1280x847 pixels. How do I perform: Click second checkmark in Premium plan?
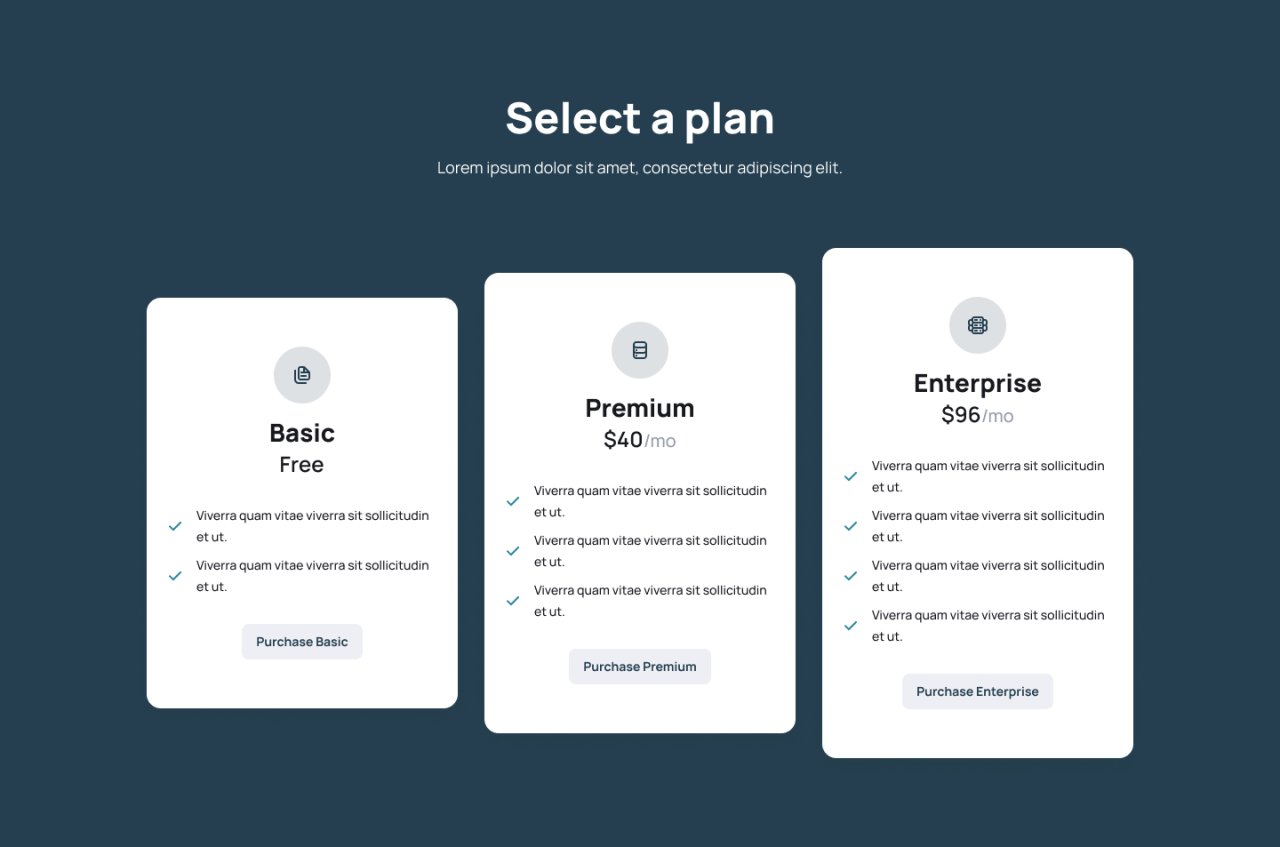513,551
